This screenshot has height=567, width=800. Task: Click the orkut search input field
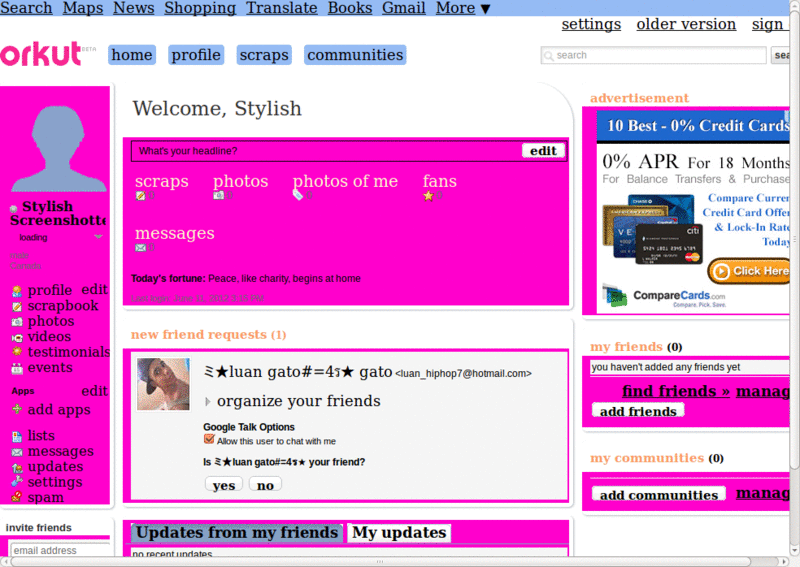click(x=654, y=55)
